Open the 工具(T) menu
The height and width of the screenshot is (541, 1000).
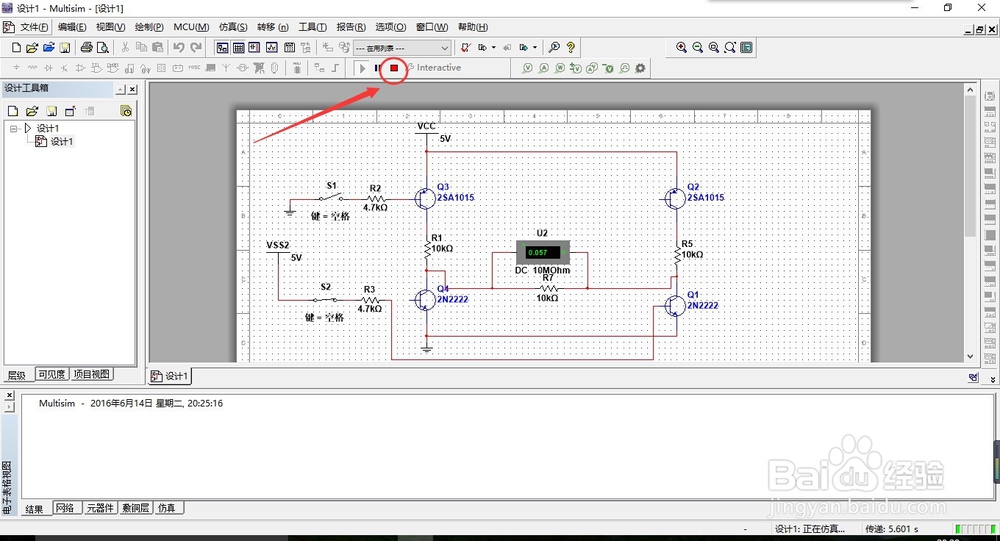click(x=313, y=27)
